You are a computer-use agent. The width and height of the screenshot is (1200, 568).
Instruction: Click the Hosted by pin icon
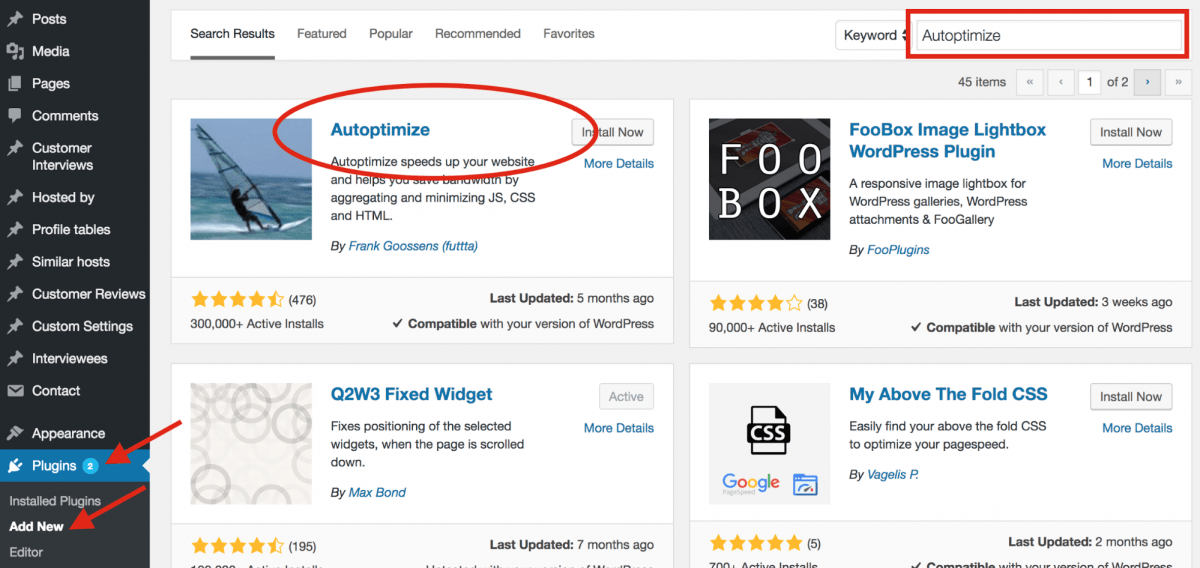pyautogui.click(x=15, y=197)
